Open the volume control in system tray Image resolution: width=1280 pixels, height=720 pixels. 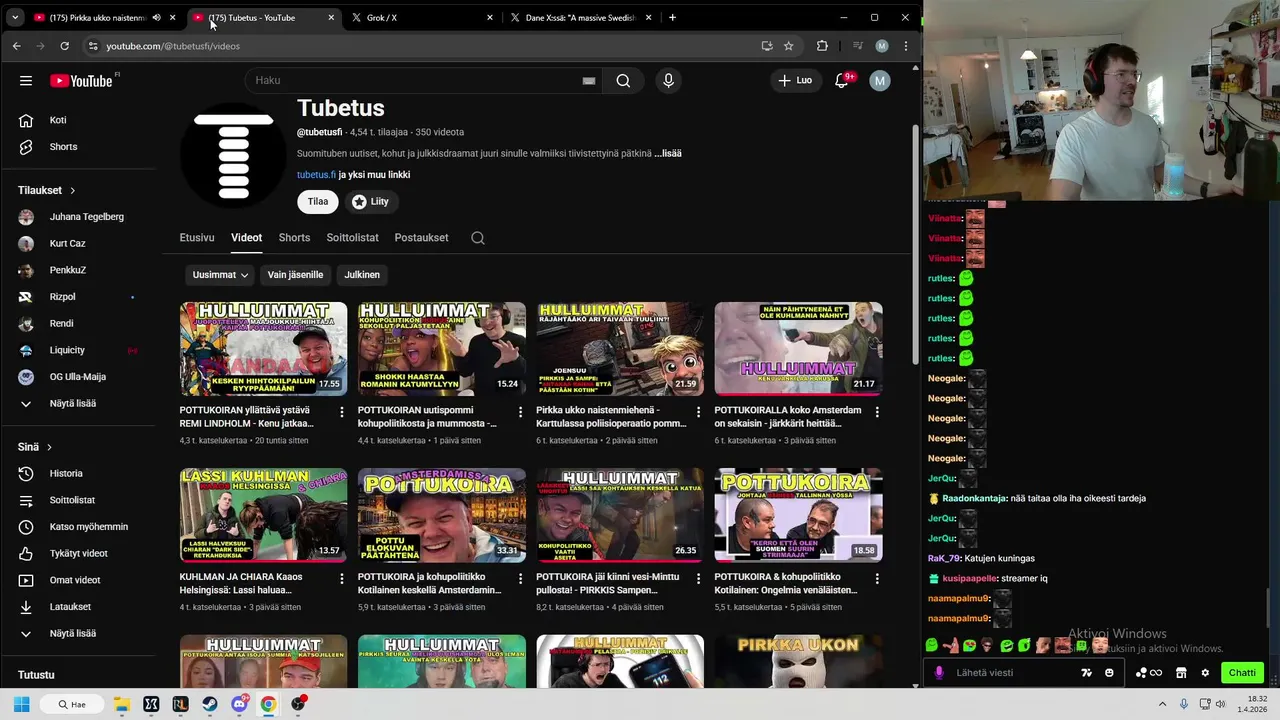coord(1220,704)
